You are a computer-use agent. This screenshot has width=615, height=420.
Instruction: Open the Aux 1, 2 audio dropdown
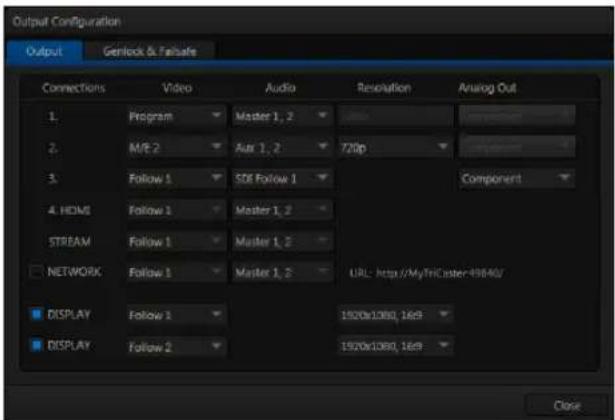282,147
